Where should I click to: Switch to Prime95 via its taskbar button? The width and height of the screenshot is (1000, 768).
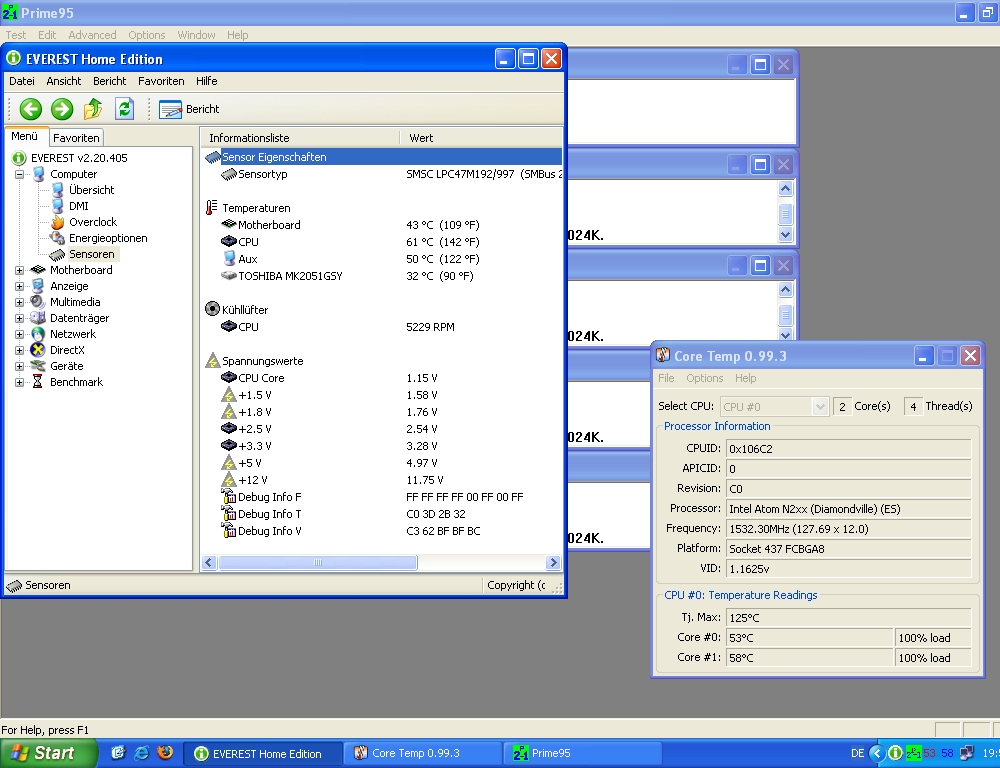point(583,753)
